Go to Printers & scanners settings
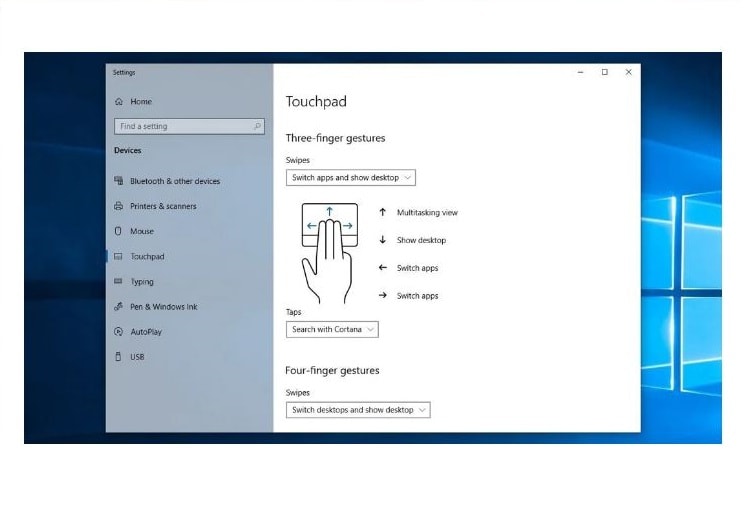Viewport: 750px width, 514px height. (163, 206)
